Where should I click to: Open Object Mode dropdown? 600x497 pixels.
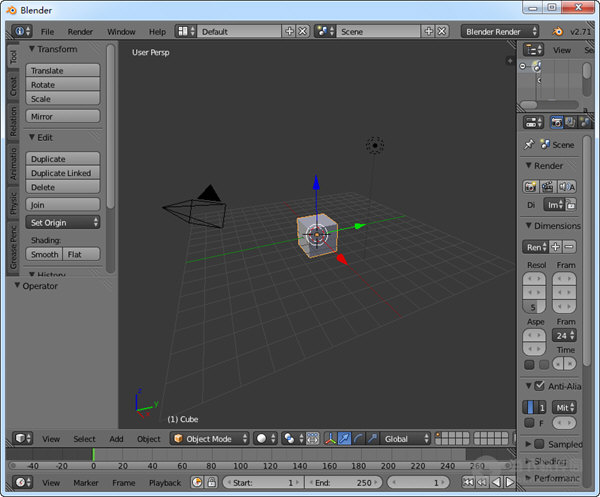tap(209, 438)
